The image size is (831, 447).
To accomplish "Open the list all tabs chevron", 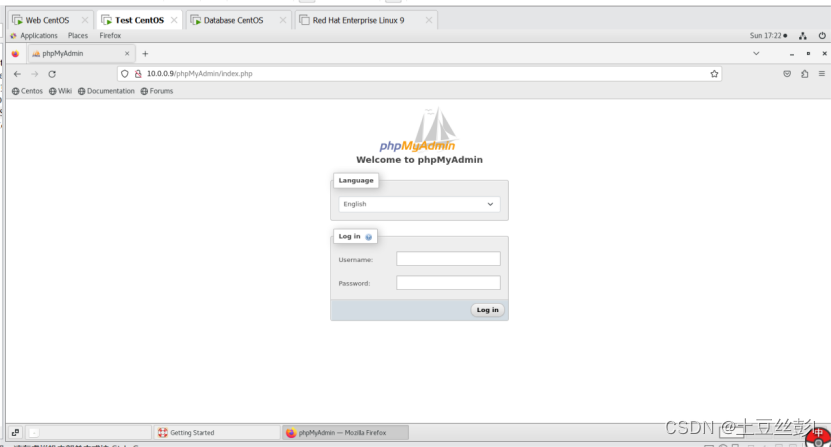I will pyautogui.click(x=756, y=54).
